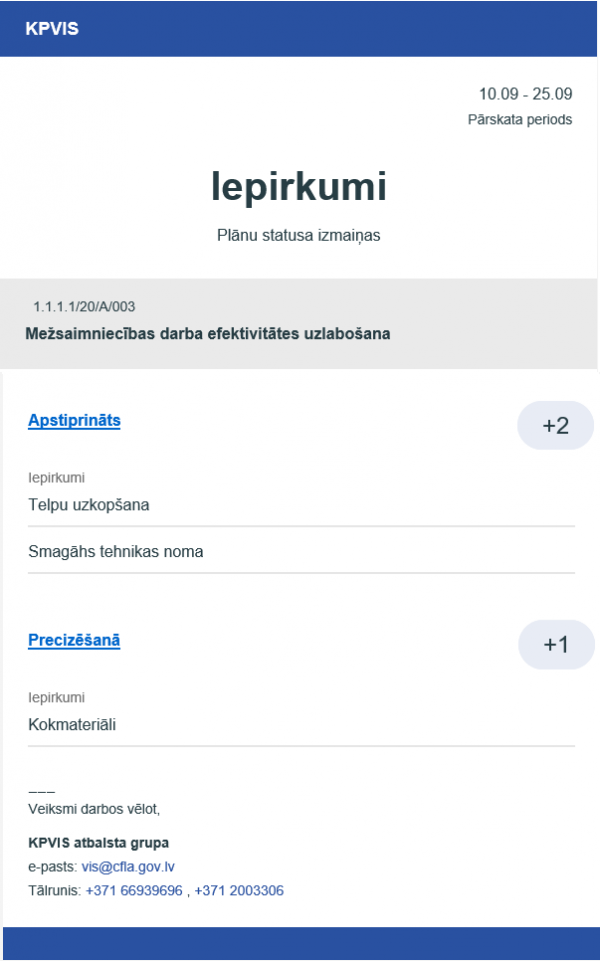Click the Veiksmi darbos vēlot closing line
Image resolution: width=600 pixels, height=961 pixels.
(94, 808)
